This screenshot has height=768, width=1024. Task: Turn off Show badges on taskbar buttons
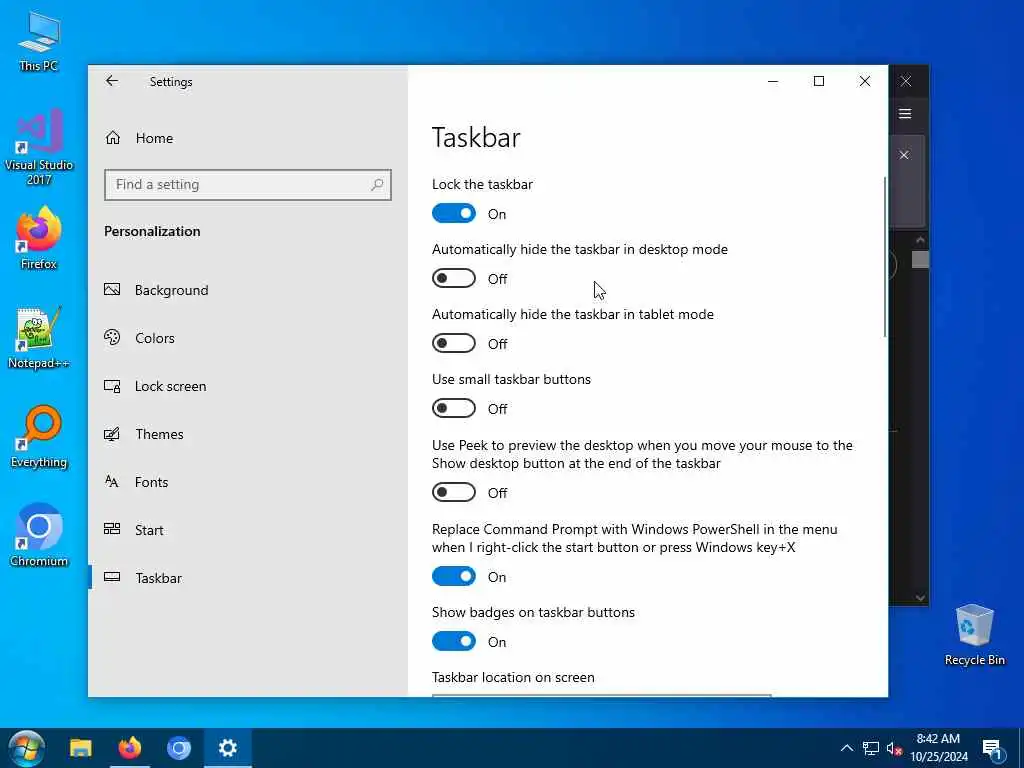(x=454, y=641)
